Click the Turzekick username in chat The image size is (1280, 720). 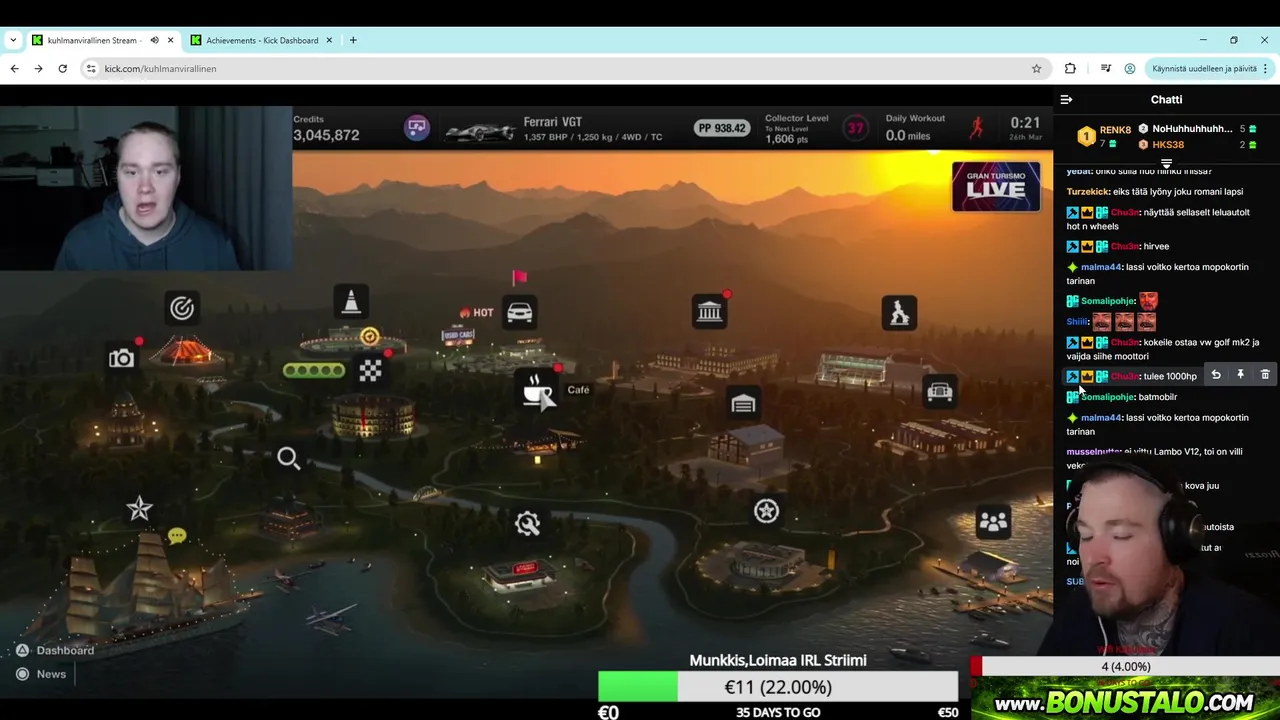tap(1088, 192)
